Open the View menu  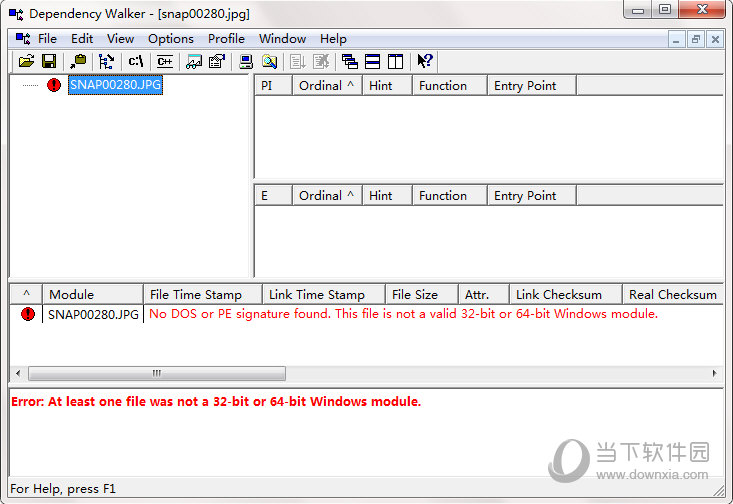pyautogui.click(x=120, y=39)
